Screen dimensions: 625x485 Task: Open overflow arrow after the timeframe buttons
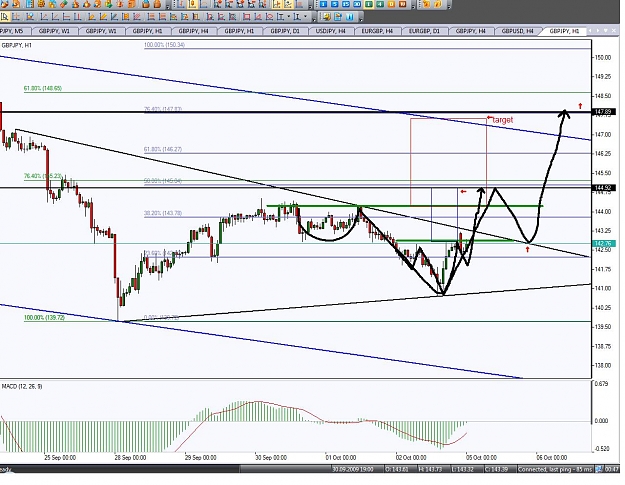413,7
